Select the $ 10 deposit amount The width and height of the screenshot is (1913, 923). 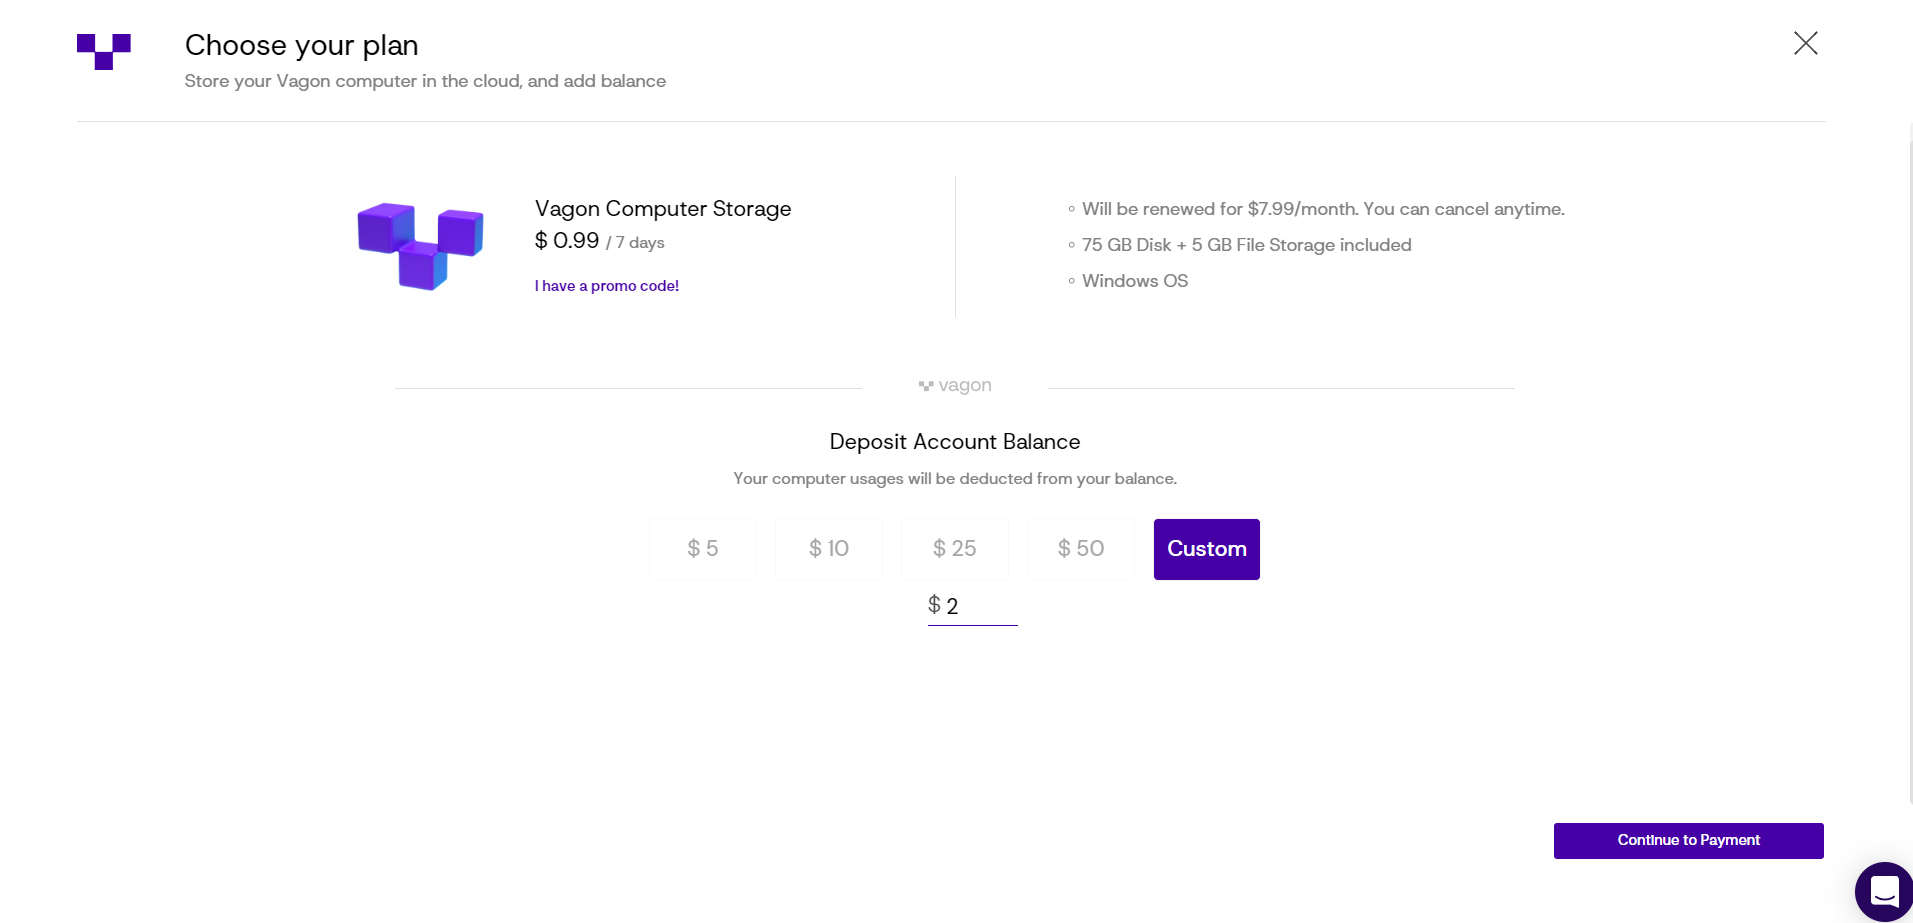[x=829, y=549]
